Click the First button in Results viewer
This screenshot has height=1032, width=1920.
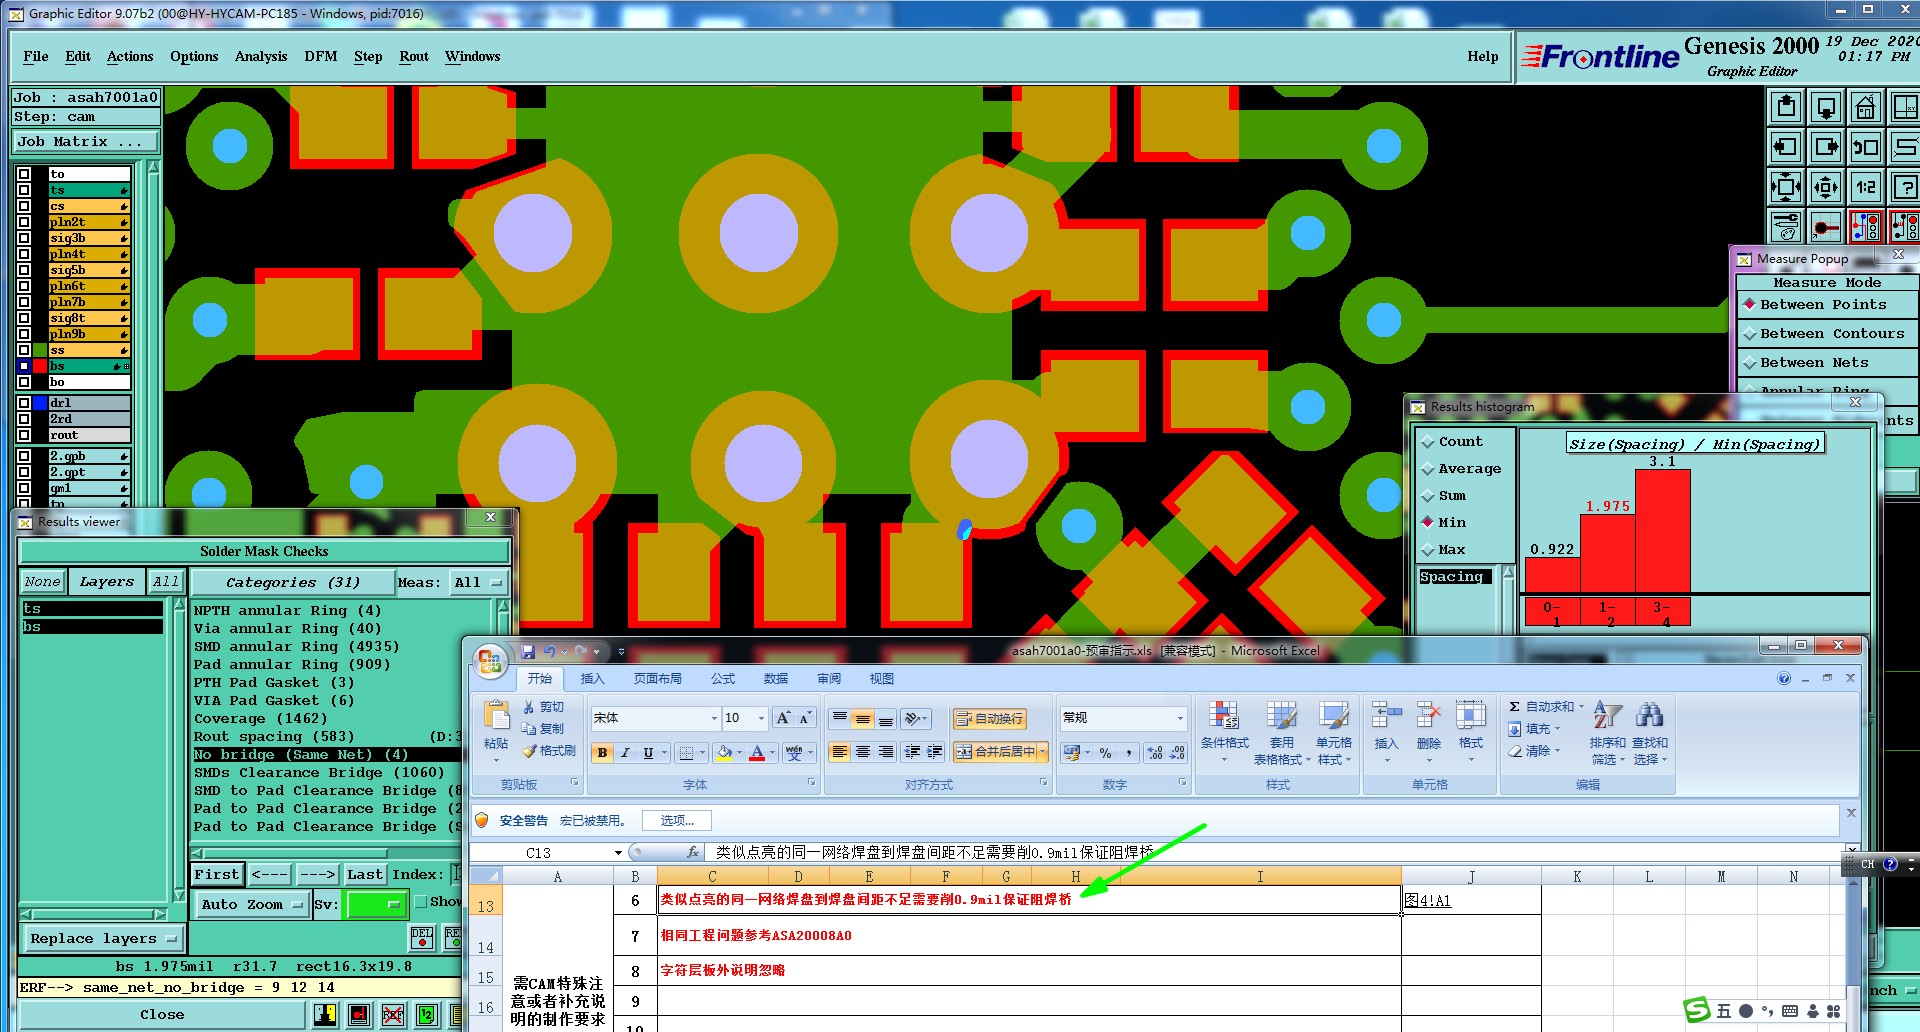[x=217, y=875]
